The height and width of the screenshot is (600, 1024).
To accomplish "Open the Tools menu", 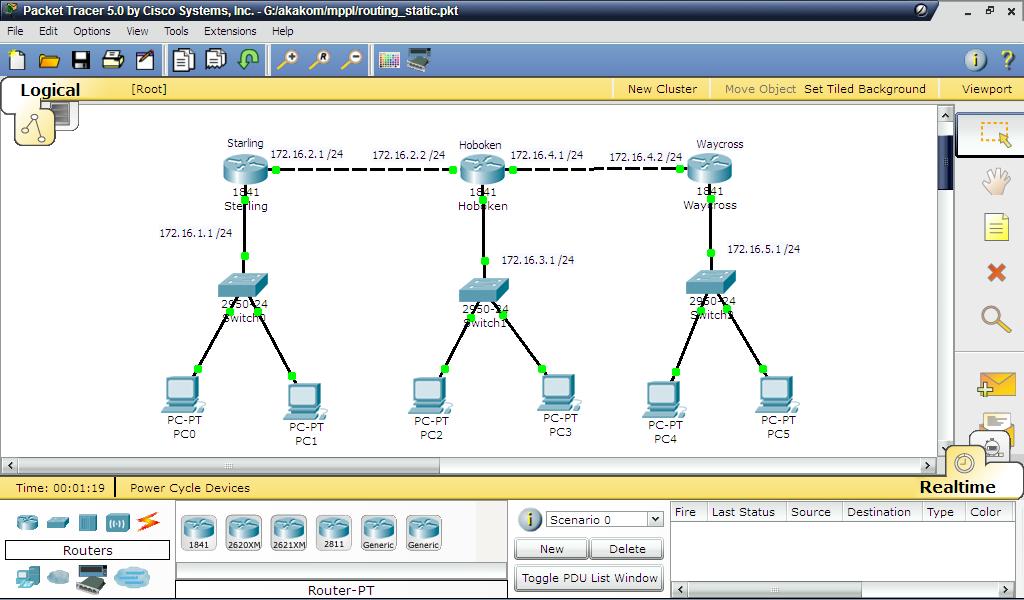I will pyautogui.click(x=176, y=31).
